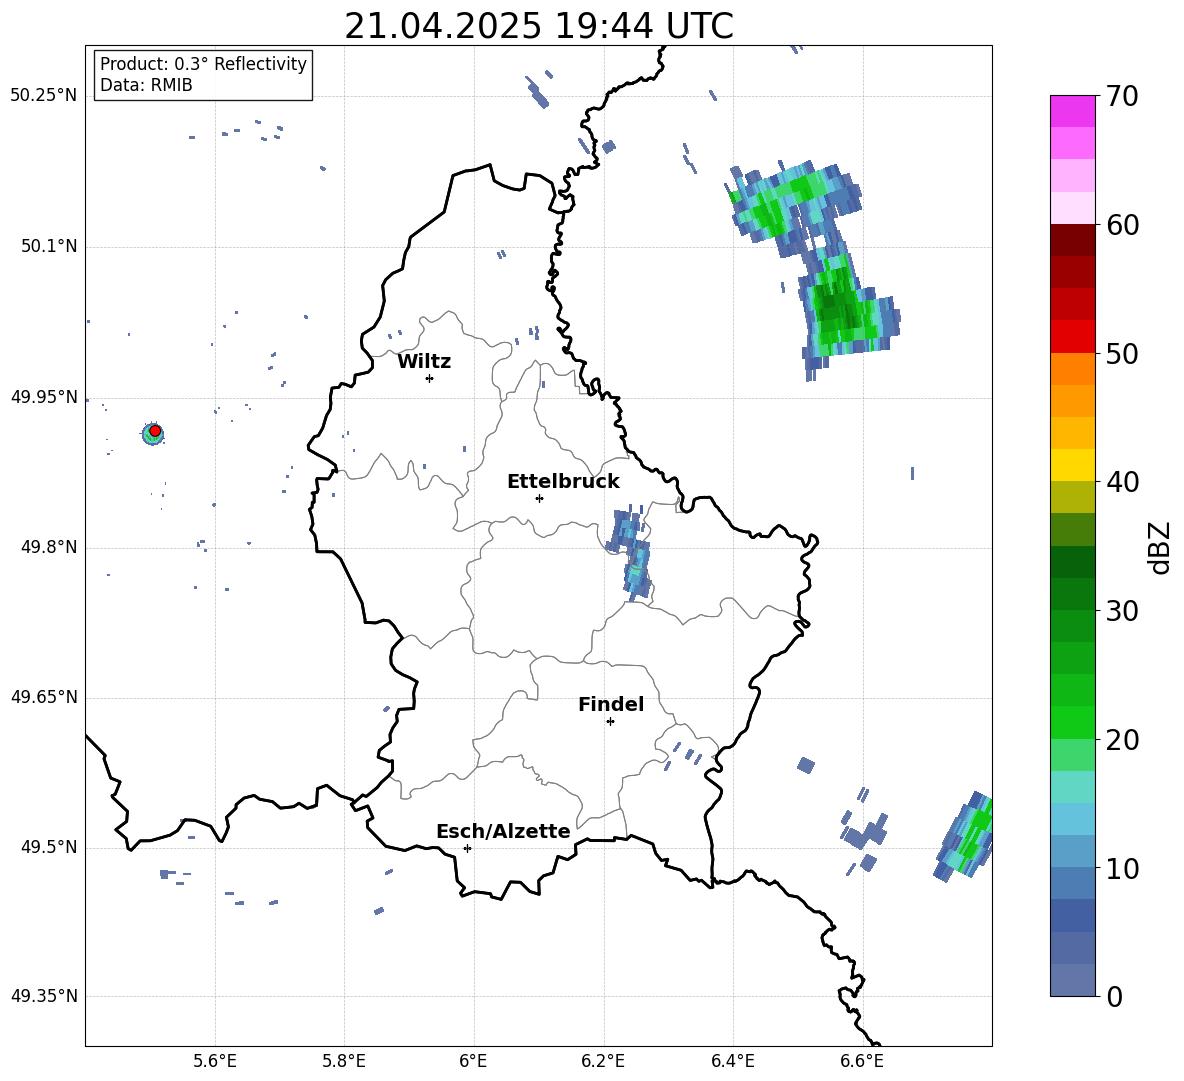Viewport: 1184px width, 1081px height.
Task: Pick the yellow colorbar segment above 40
Action: [1072, 465]
